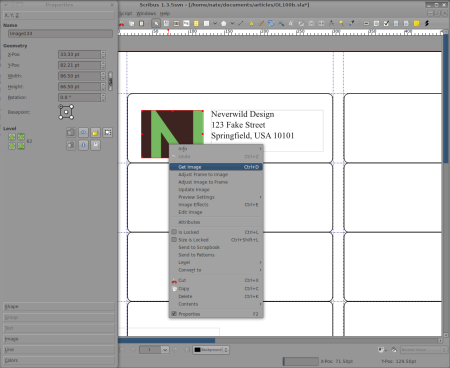Click the black lightning bolt toolbar icon
This screenshot has width=450, height=368.
426,23
